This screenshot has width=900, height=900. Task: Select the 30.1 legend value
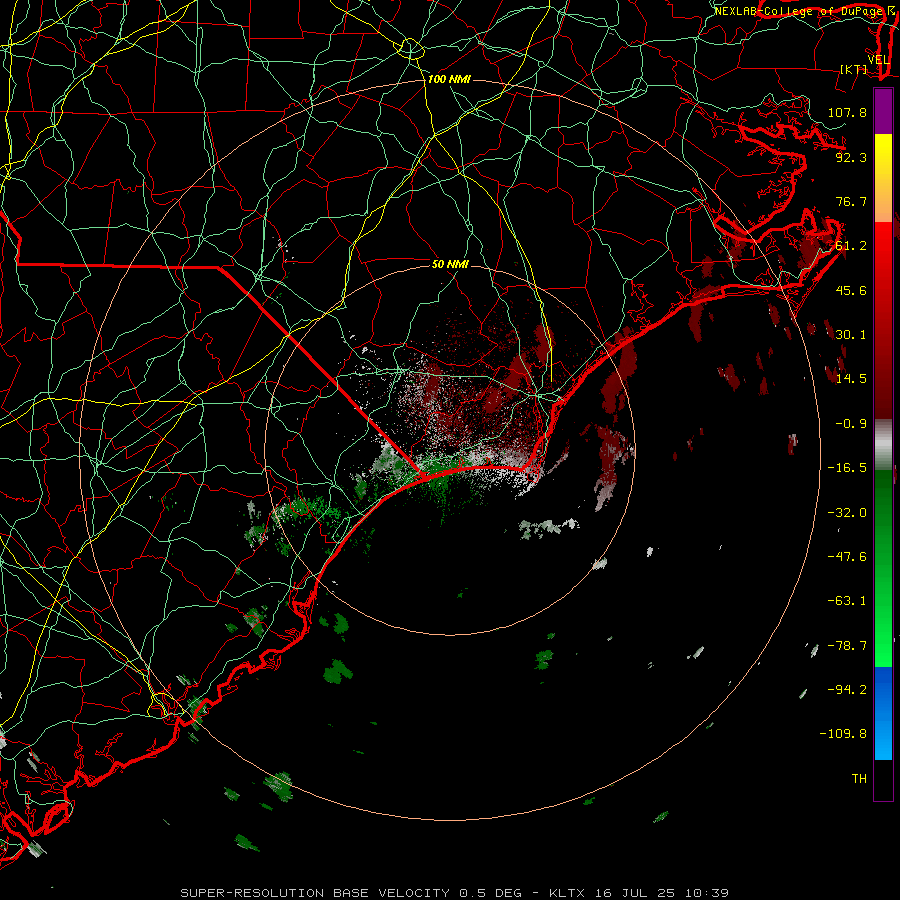coord(851,335)
